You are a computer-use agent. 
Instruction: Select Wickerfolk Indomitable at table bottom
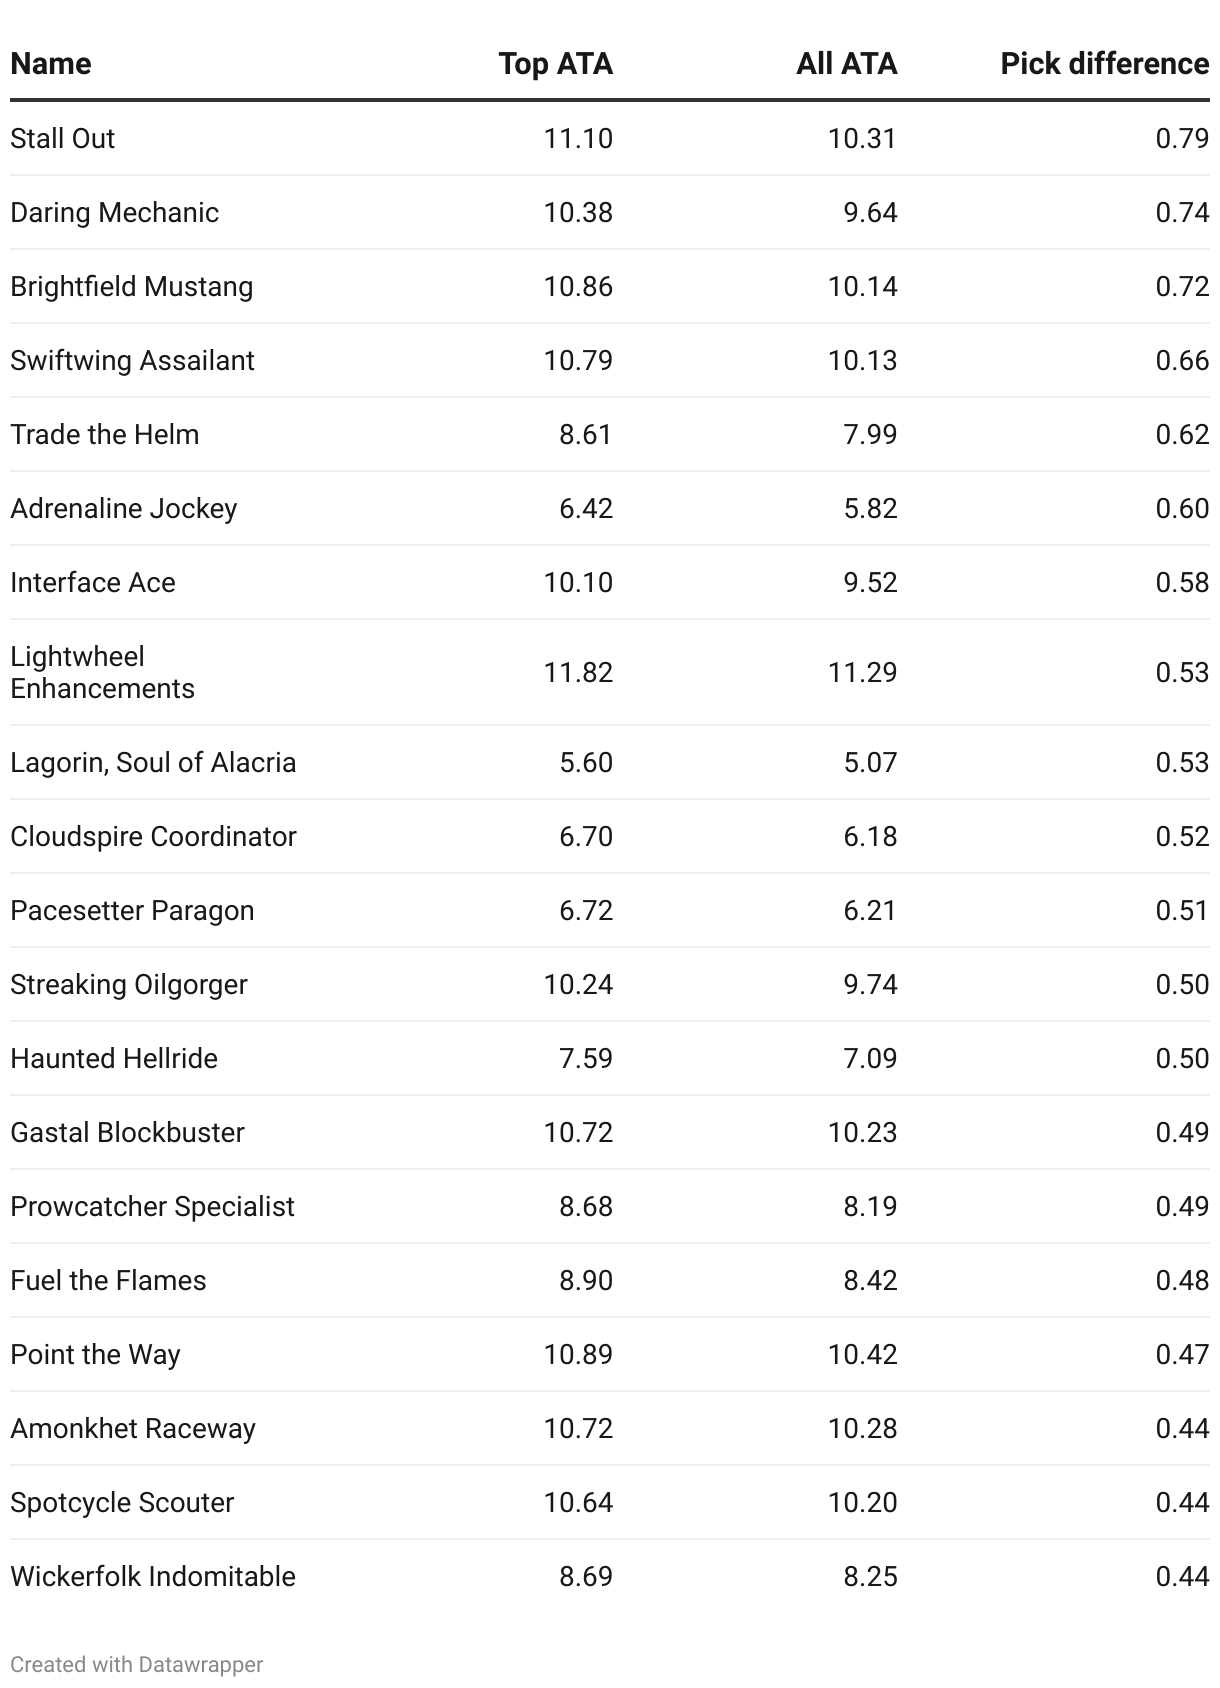click(153, 1576)
